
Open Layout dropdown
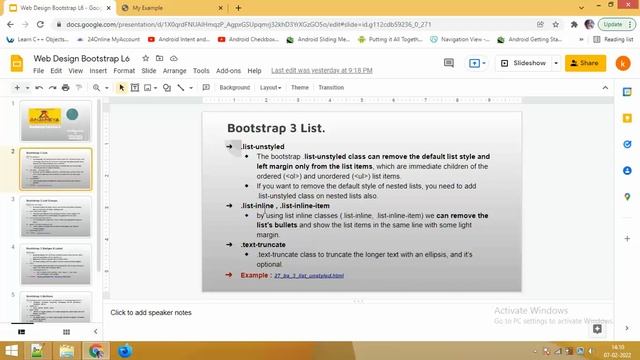pos(270,87)
